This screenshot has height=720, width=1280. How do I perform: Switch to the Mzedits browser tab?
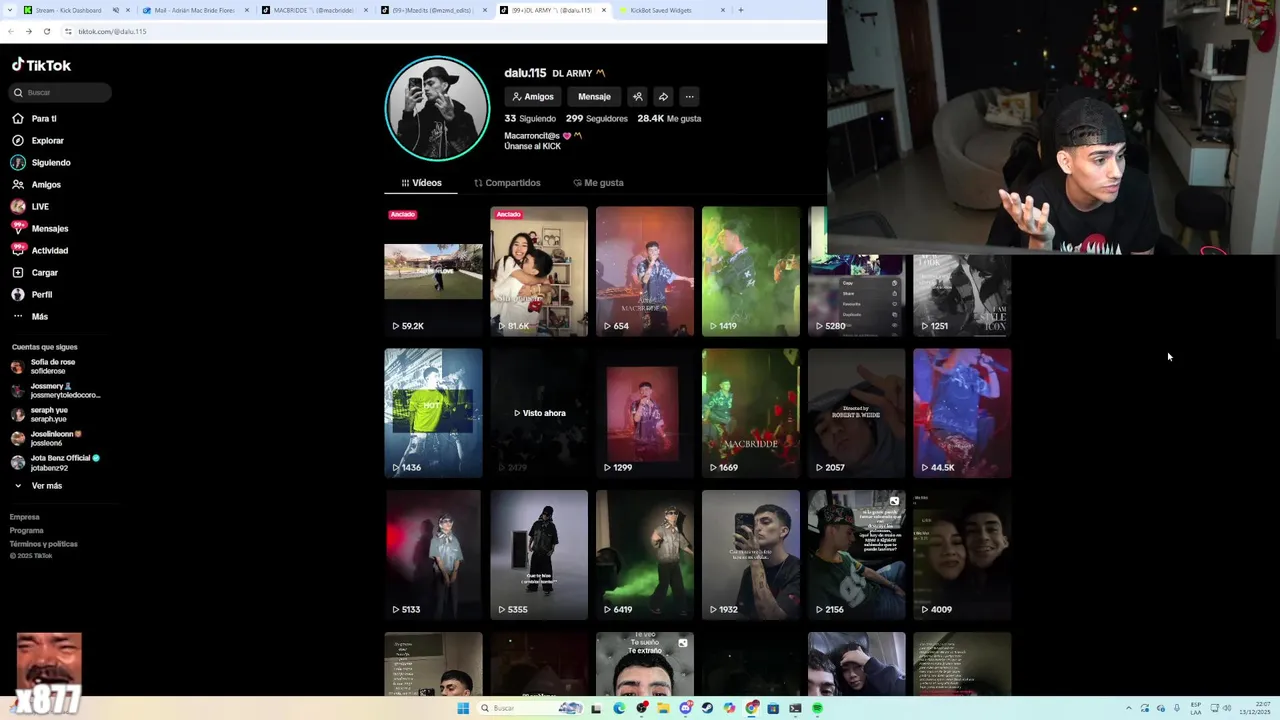[x=433, y=10]
